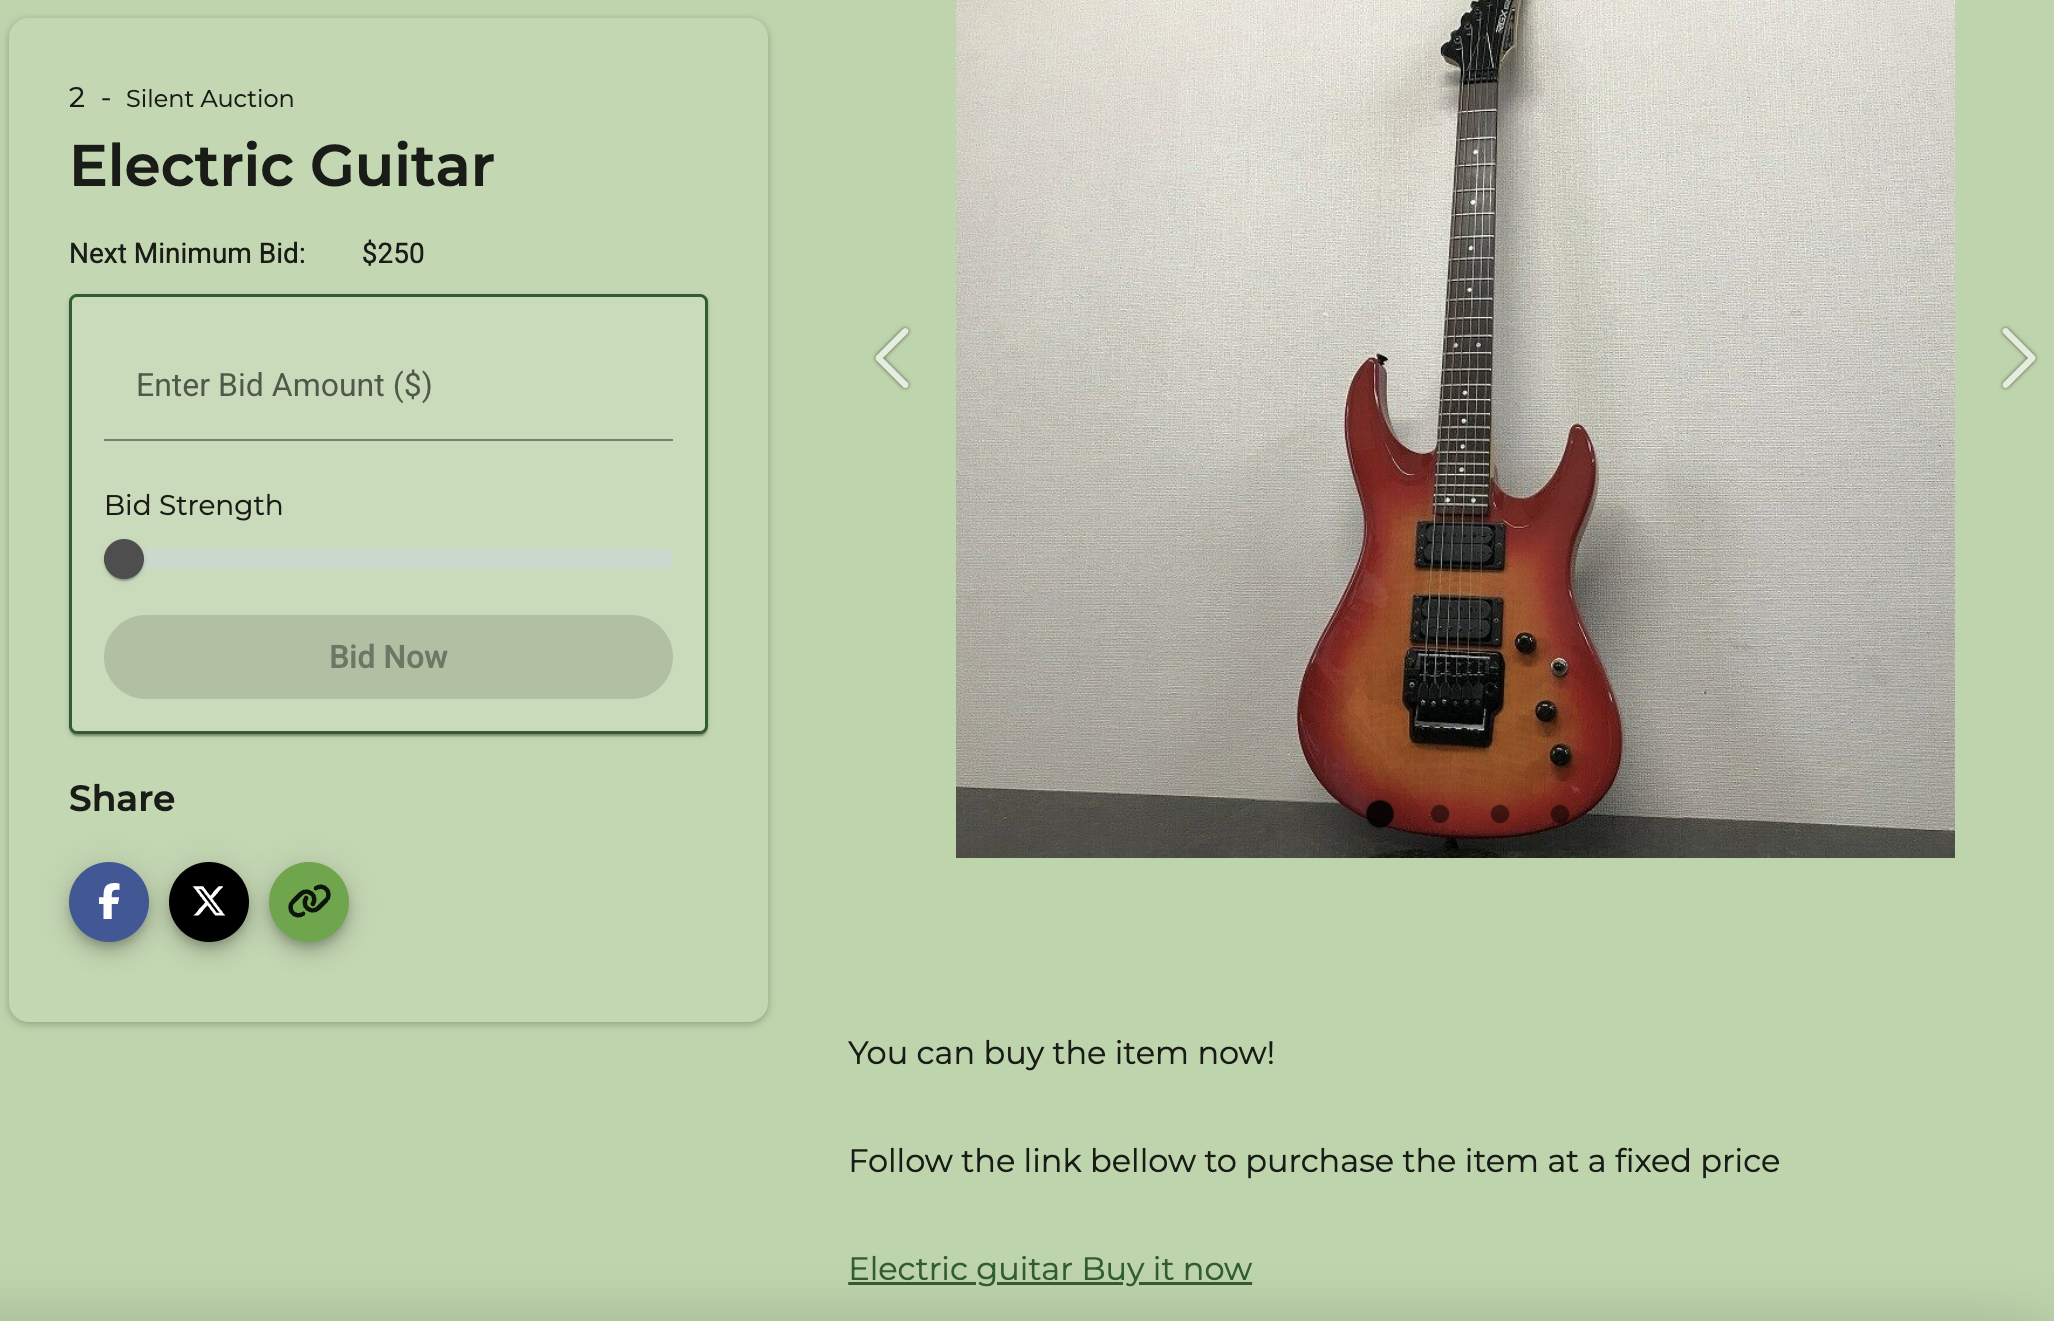Copy the item link via green chain icon
Image resolution: width=2054 pixels, height=1321 pixels.
click(309, 902)
